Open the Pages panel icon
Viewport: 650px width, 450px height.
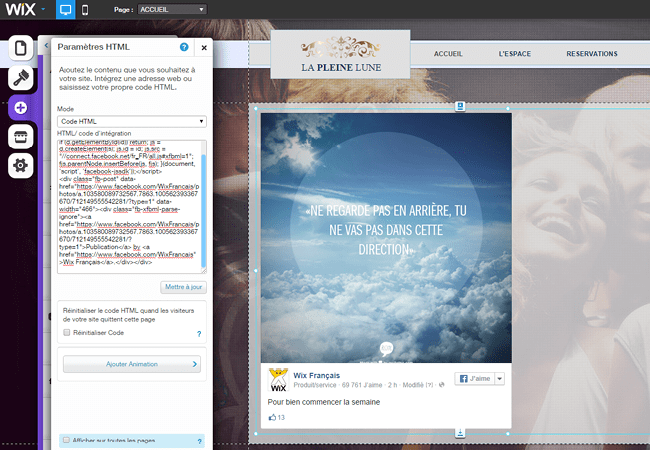coord(21,48)
